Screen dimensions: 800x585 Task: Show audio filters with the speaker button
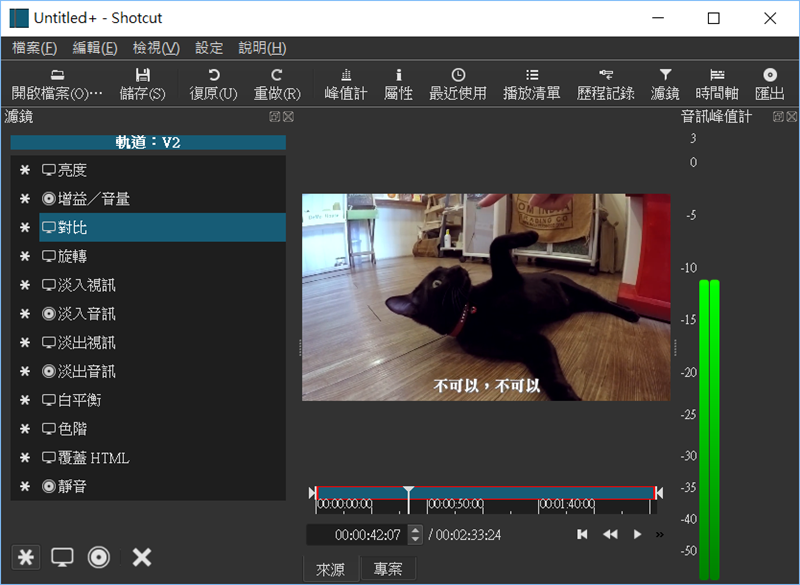(x=98, y=558)
